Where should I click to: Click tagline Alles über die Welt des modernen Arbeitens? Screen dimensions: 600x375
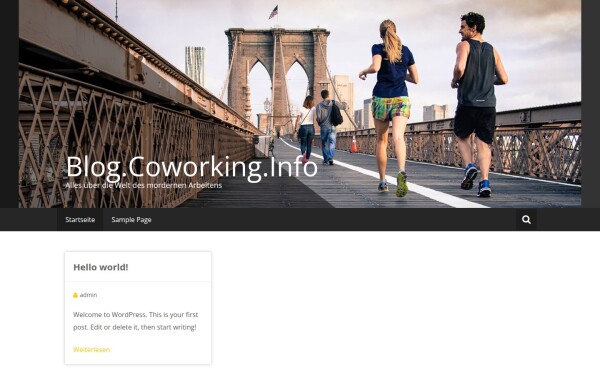[143, 186]
